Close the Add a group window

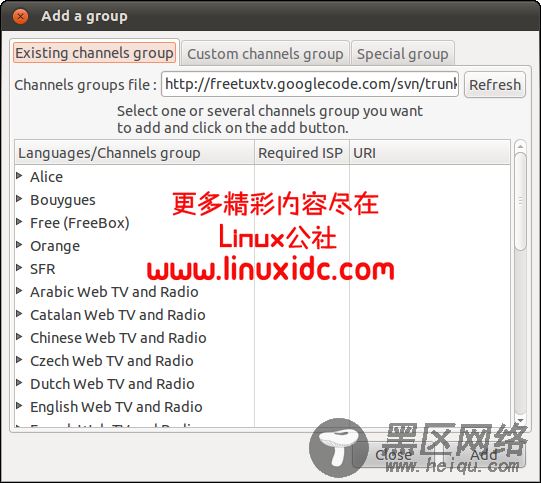pos(20,16)
